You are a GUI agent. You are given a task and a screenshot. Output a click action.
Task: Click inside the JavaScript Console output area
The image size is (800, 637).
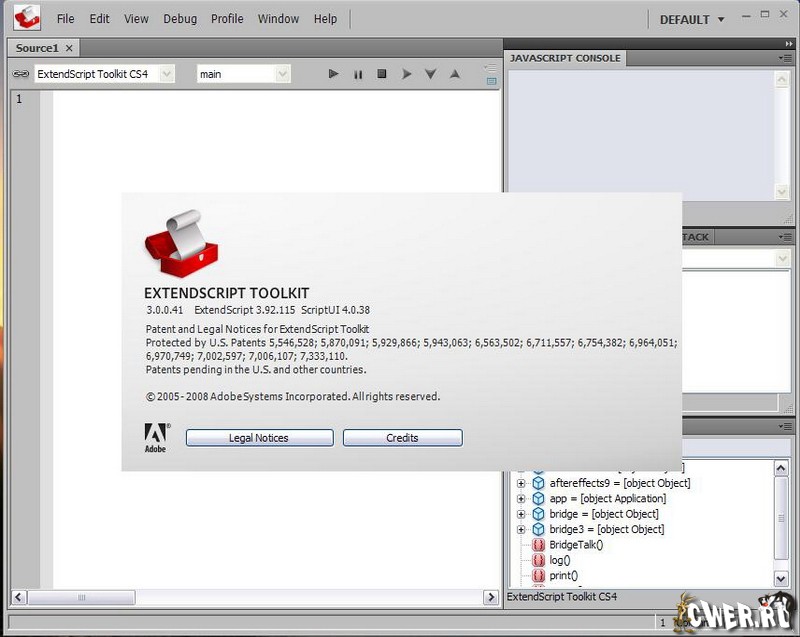(641, 135)
